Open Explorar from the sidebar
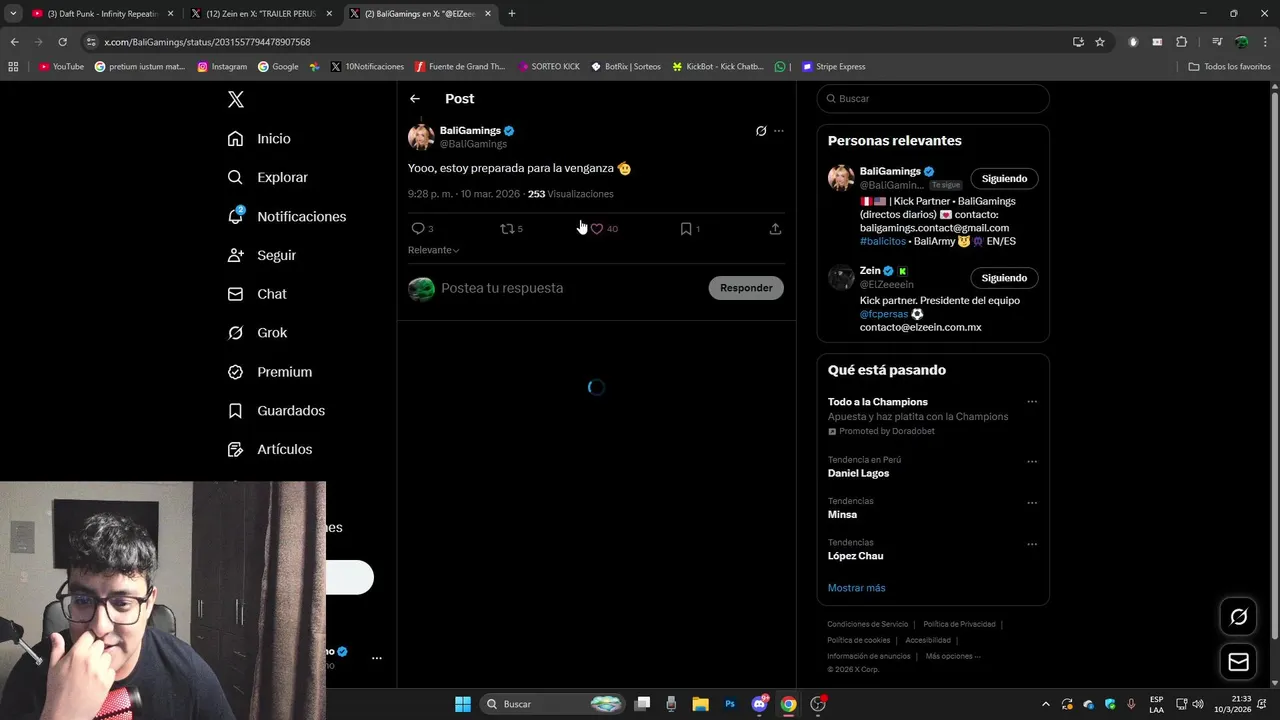The height and width of the screenshot is (720, 1280). point(268,177)
